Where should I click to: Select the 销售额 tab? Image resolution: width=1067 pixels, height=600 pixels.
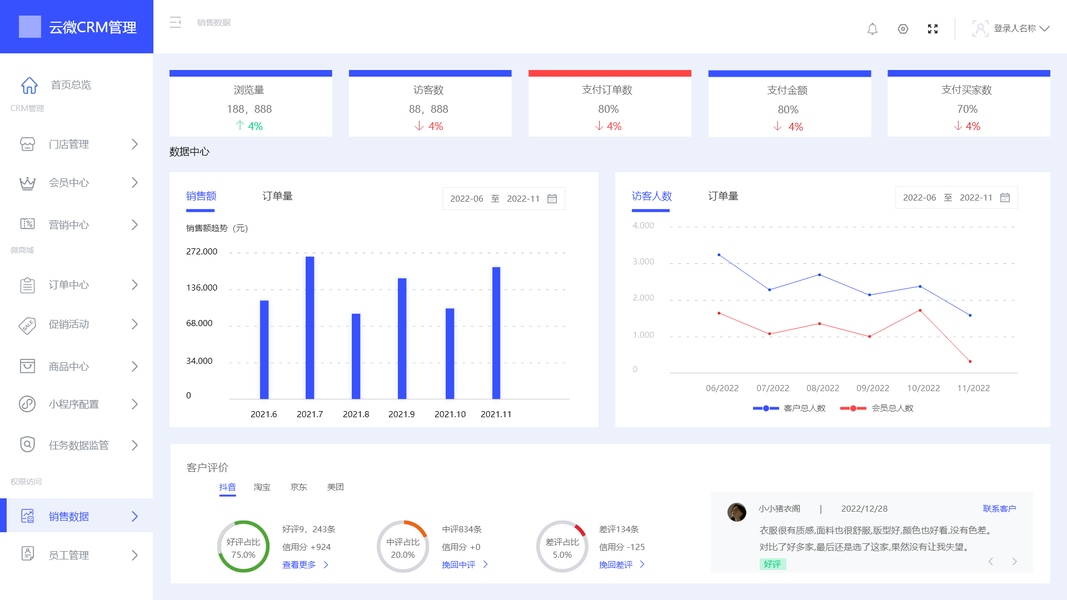[x=201, y=196]
